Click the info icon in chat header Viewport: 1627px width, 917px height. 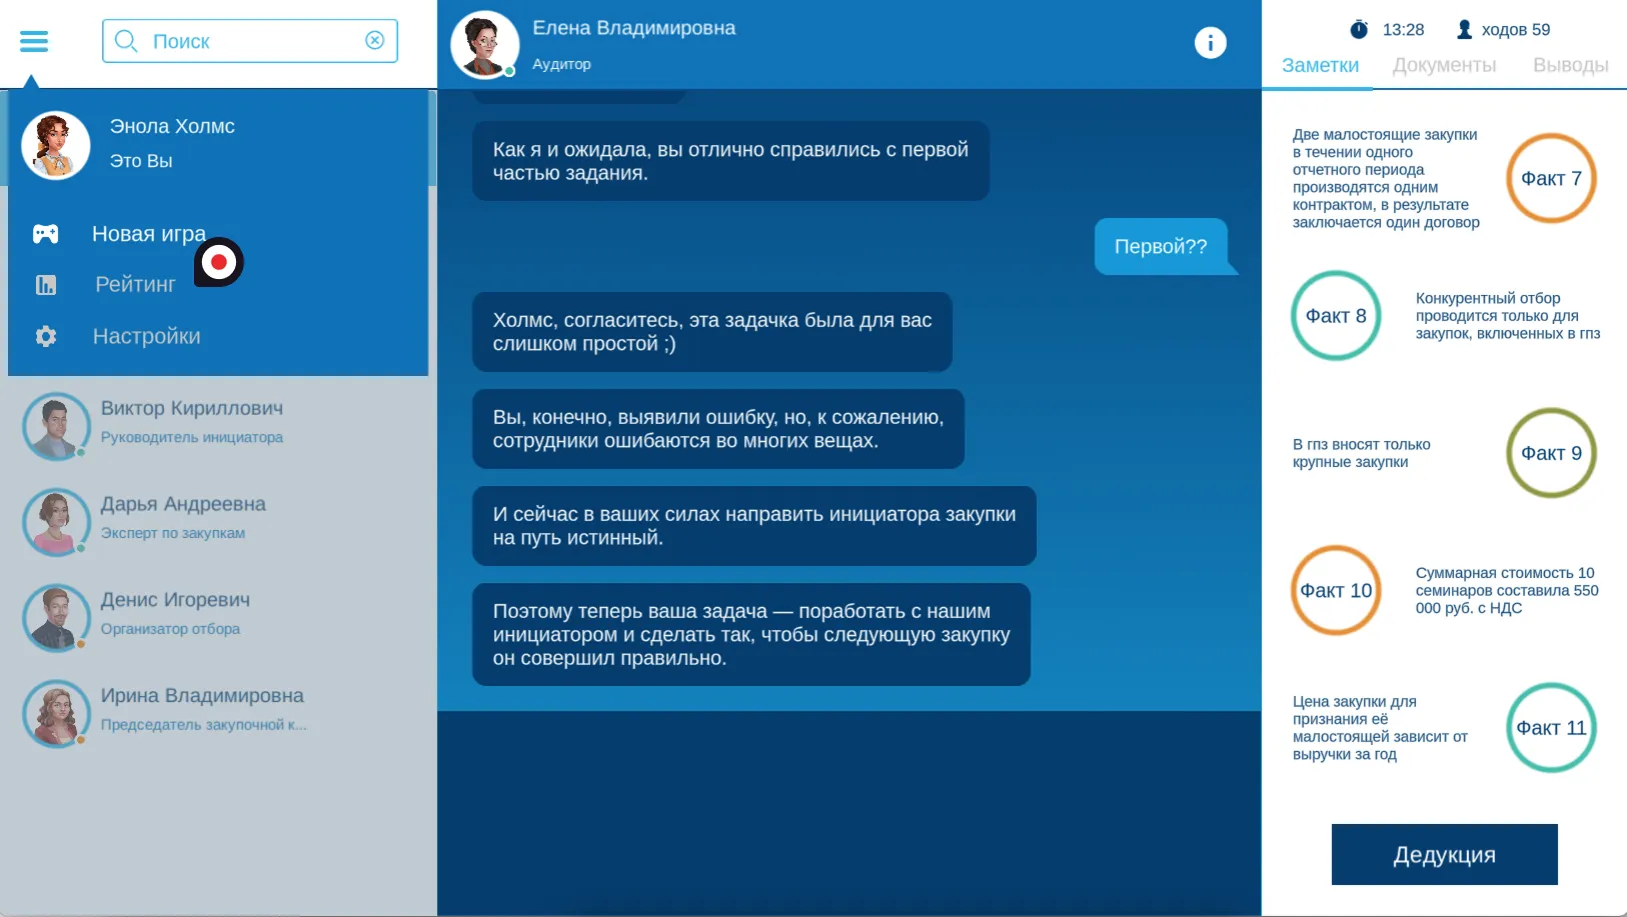point(1211,42)
